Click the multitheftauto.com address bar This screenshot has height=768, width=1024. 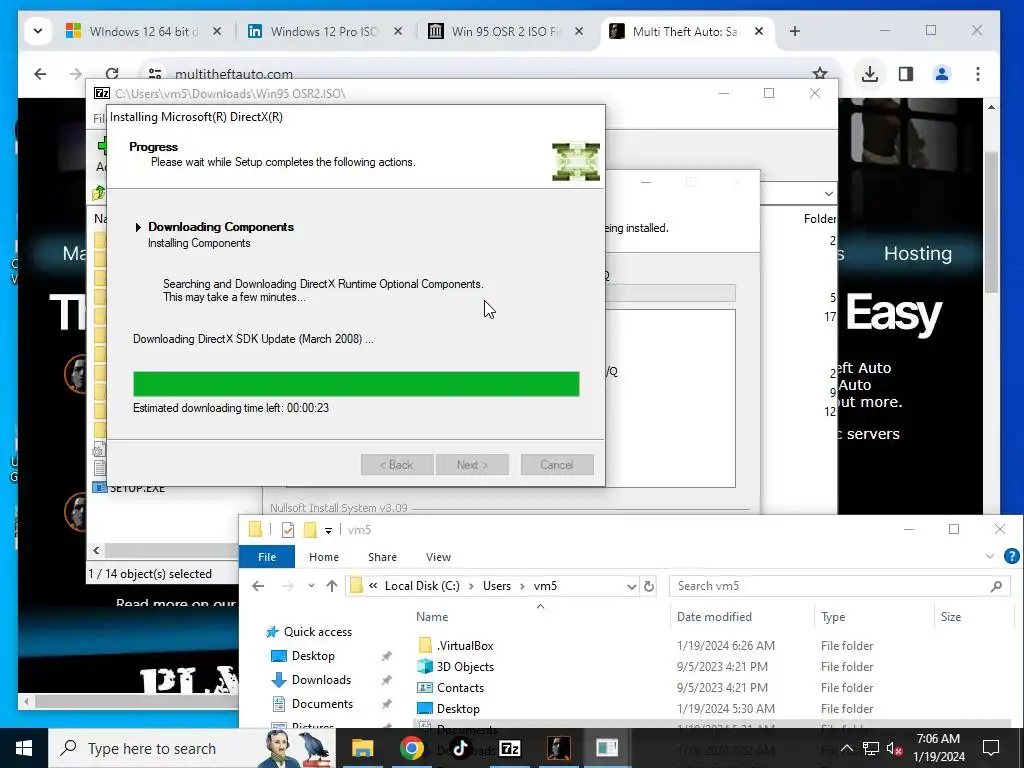tap(483, 74)
